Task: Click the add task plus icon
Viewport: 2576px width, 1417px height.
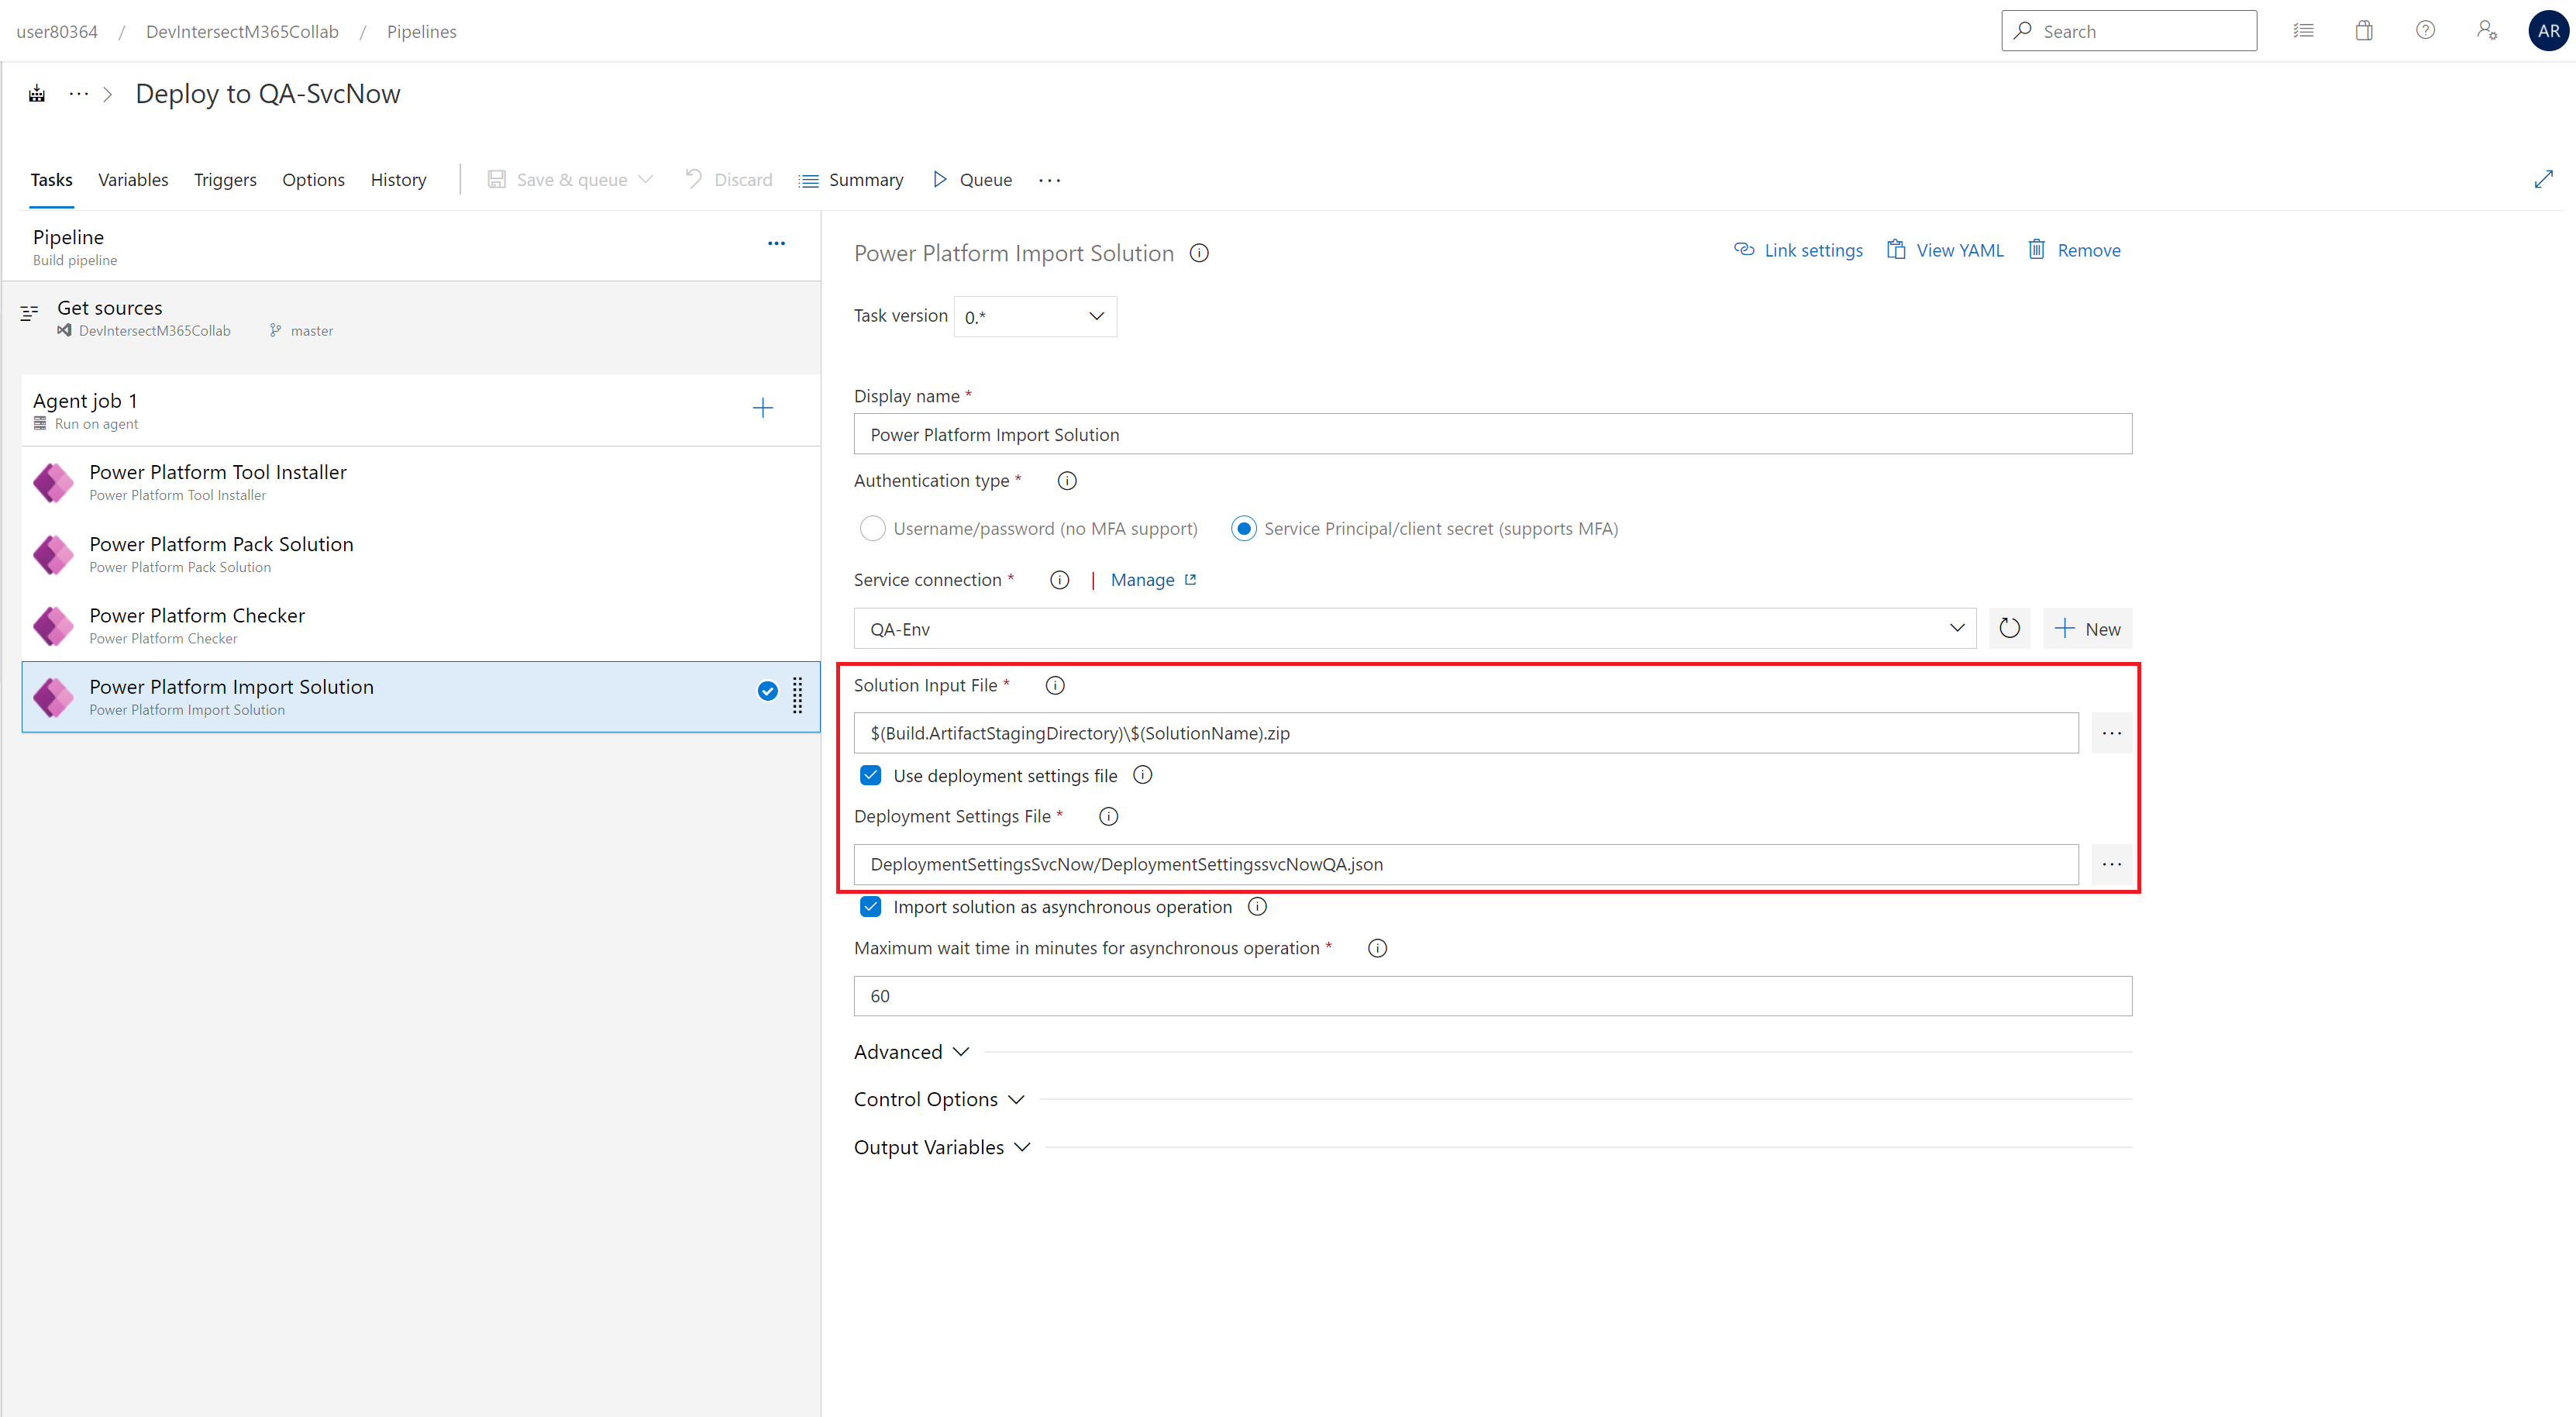Action: pyautogui.click(x=762, y=408)
